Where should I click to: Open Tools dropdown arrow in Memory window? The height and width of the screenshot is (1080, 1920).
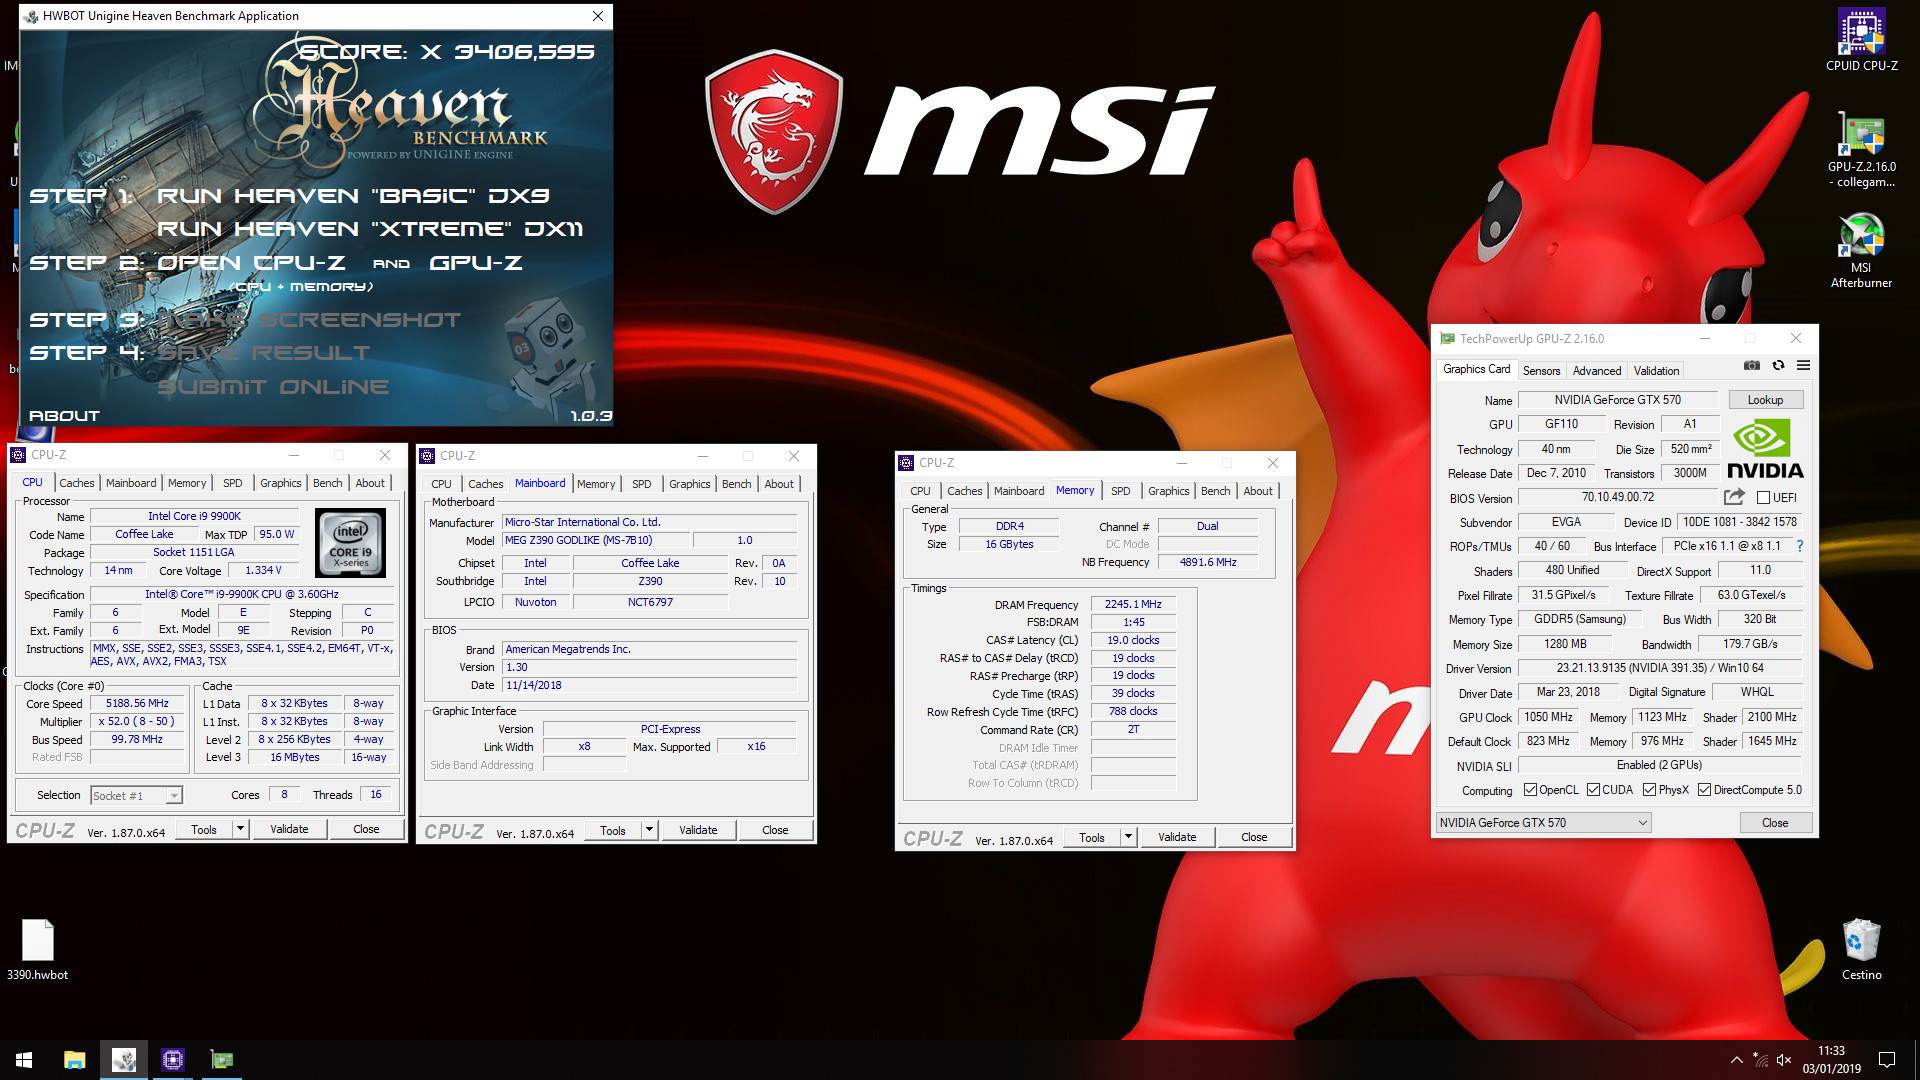(x=1127, y=837)
